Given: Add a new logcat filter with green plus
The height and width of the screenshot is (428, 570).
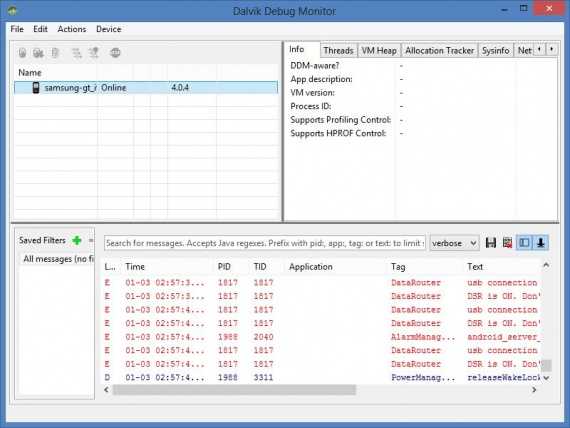Looking at the screenshot, I should [x=77, y=240].
